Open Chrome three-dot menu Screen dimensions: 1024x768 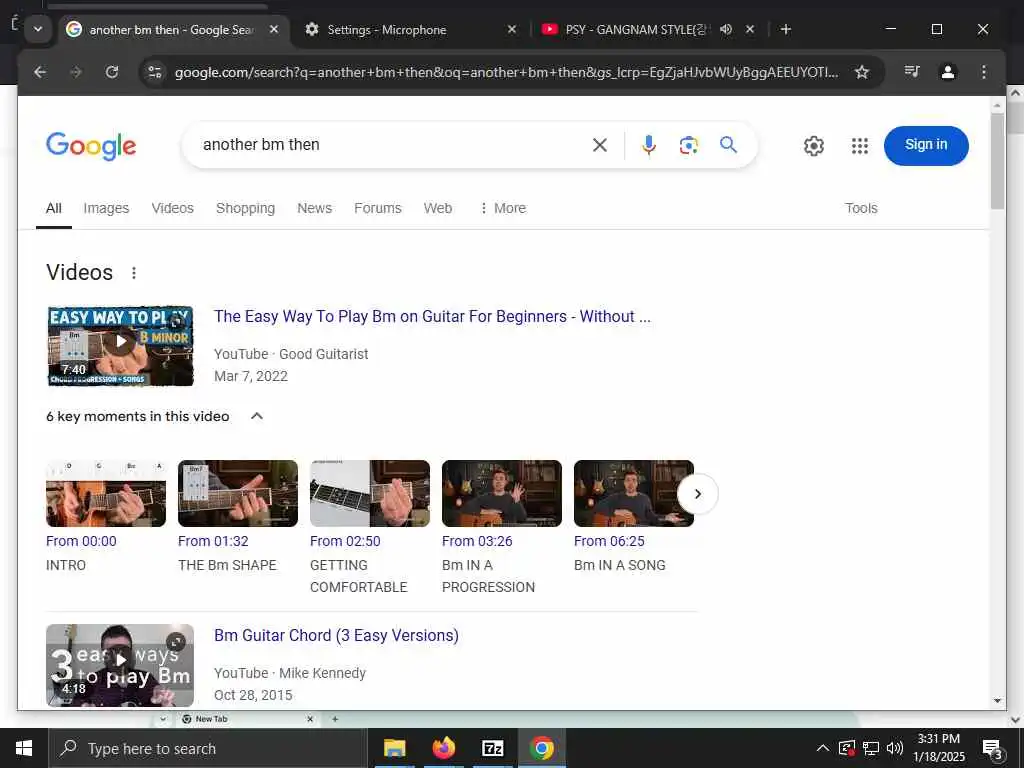(984, 72)
